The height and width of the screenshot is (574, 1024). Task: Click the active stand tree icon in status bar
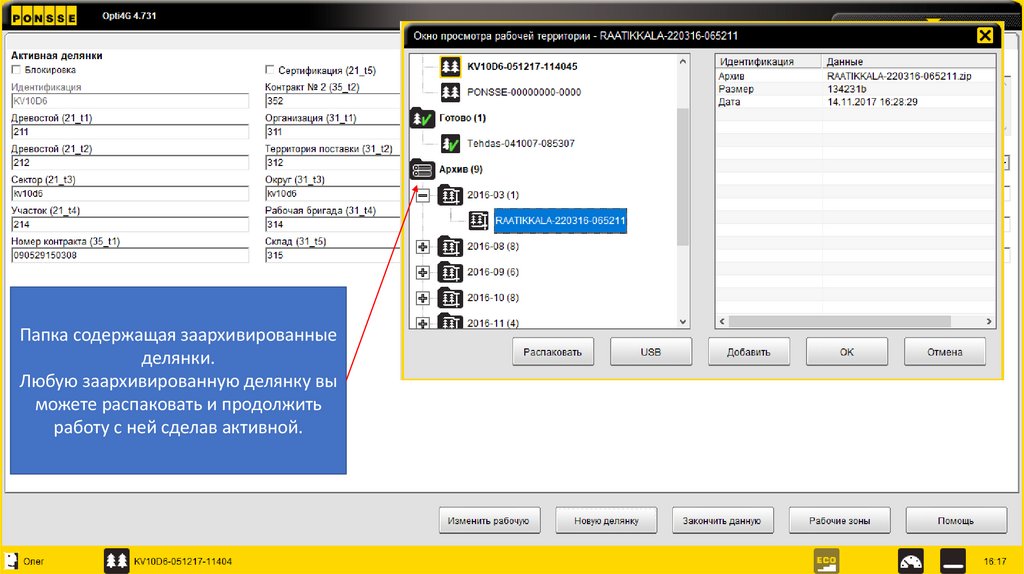coord(116,561)
